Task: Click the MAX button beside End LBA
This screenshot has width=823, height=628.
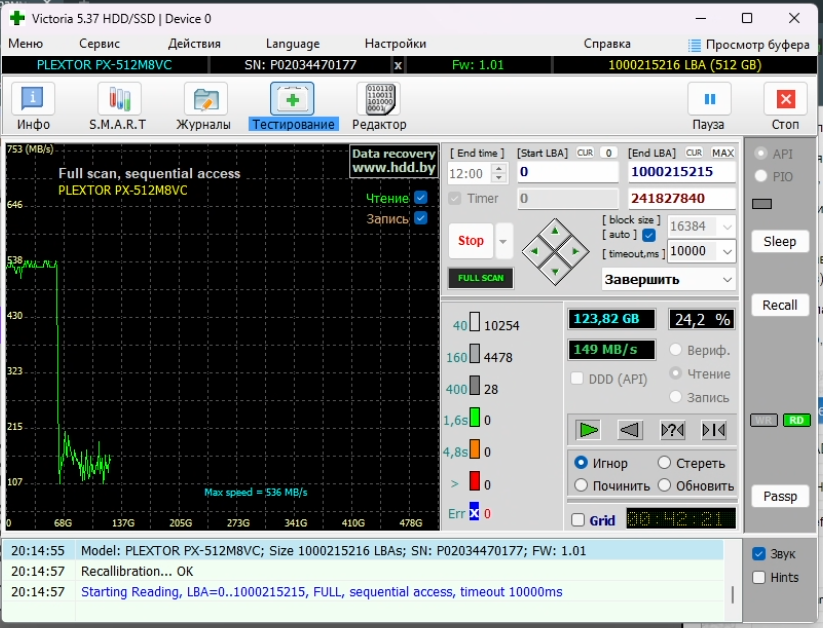Action: point(723,153)
